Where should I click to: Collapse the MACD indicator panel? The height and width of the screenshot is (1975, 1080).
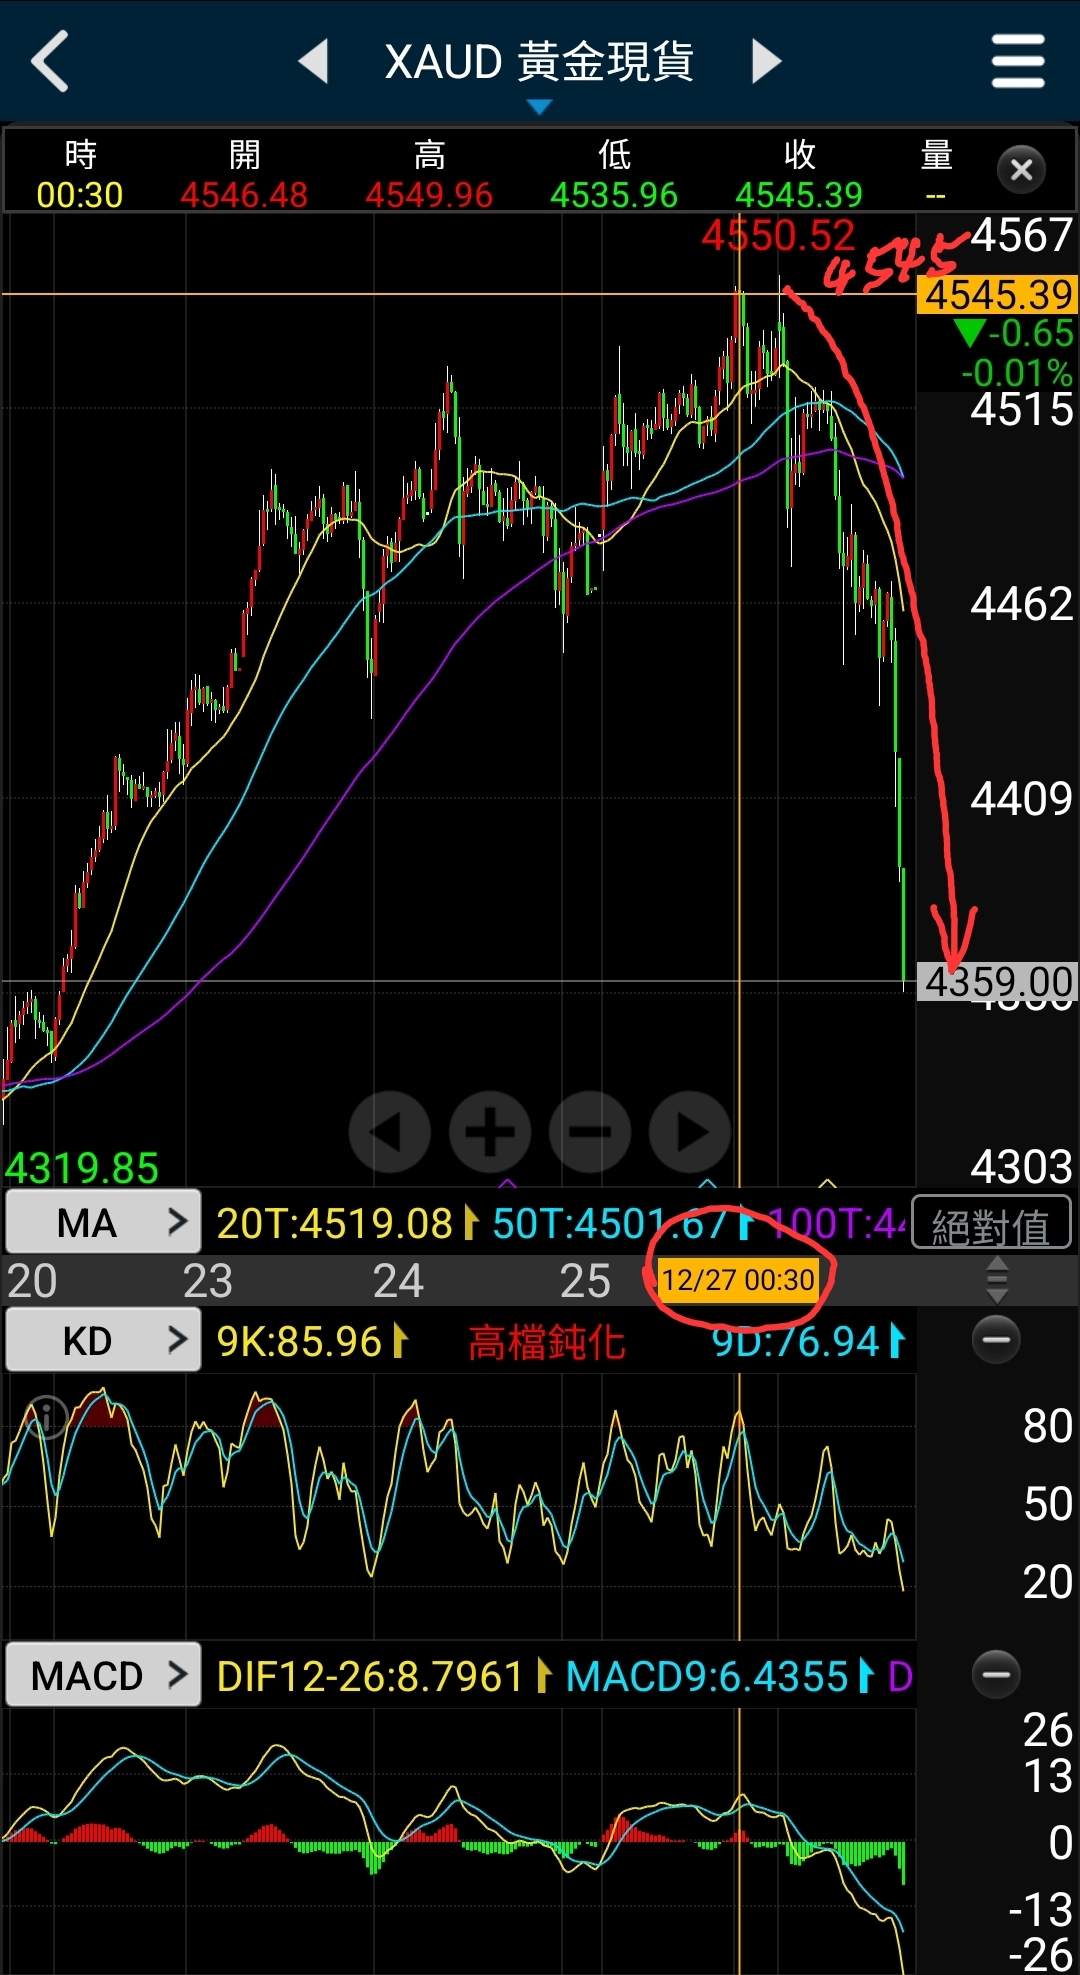996,1674
